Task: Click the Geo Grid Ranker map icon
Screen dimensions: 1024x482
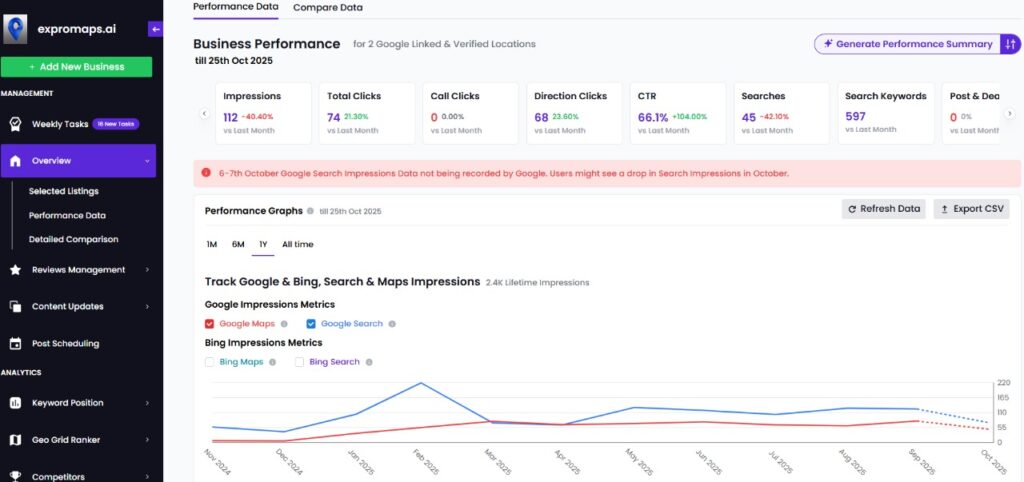Action: point(15,439)
